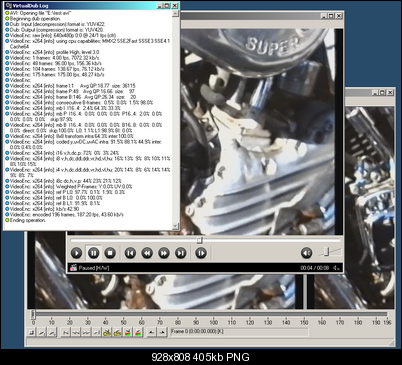Go to end using the VirtualDub toolbar
402x365 pixels.
point(97,332)
